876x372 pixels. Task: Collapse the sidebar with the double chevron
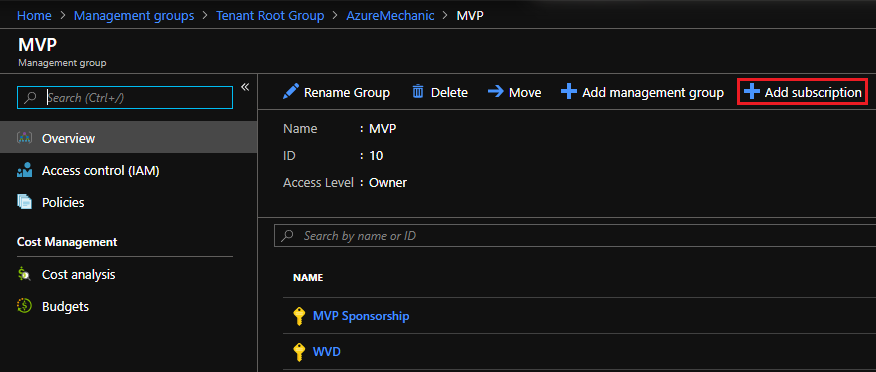[245, 87]
